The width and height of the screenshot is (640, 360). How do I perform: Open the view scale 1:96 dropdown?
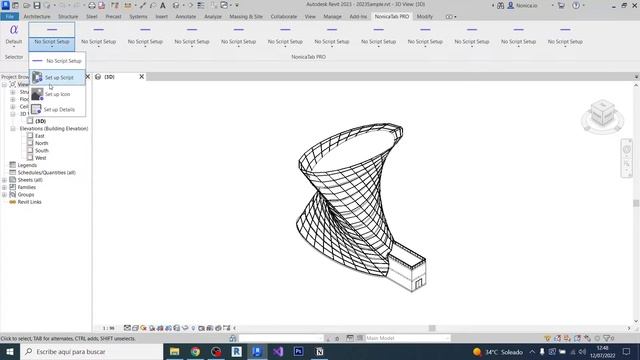[x=109, y=328]
